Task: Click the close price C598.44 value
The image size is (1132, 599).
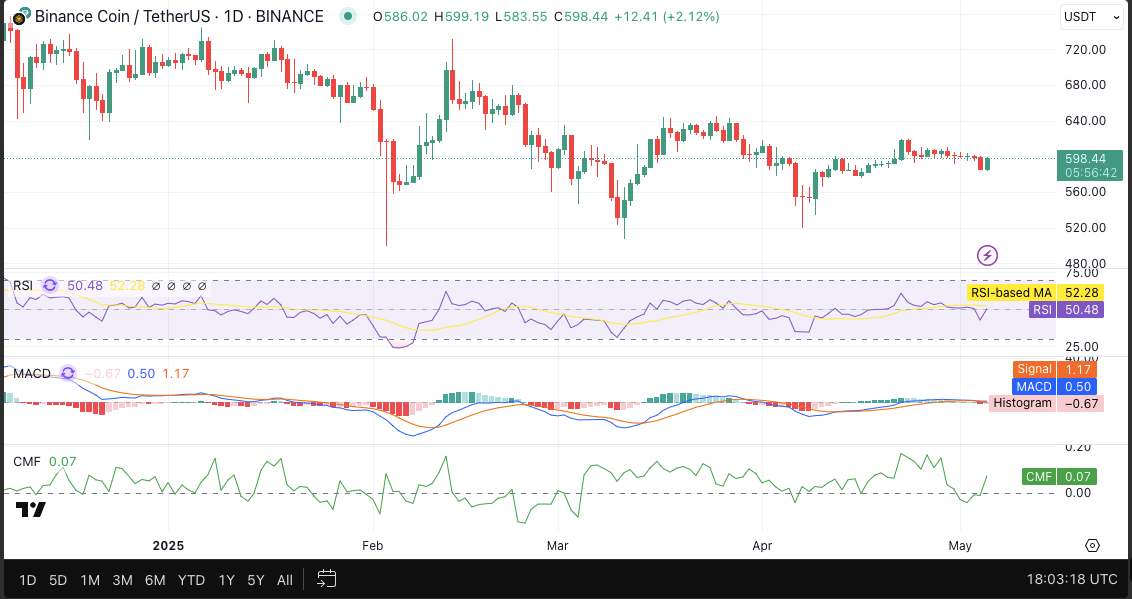Action: click(581, 16)
